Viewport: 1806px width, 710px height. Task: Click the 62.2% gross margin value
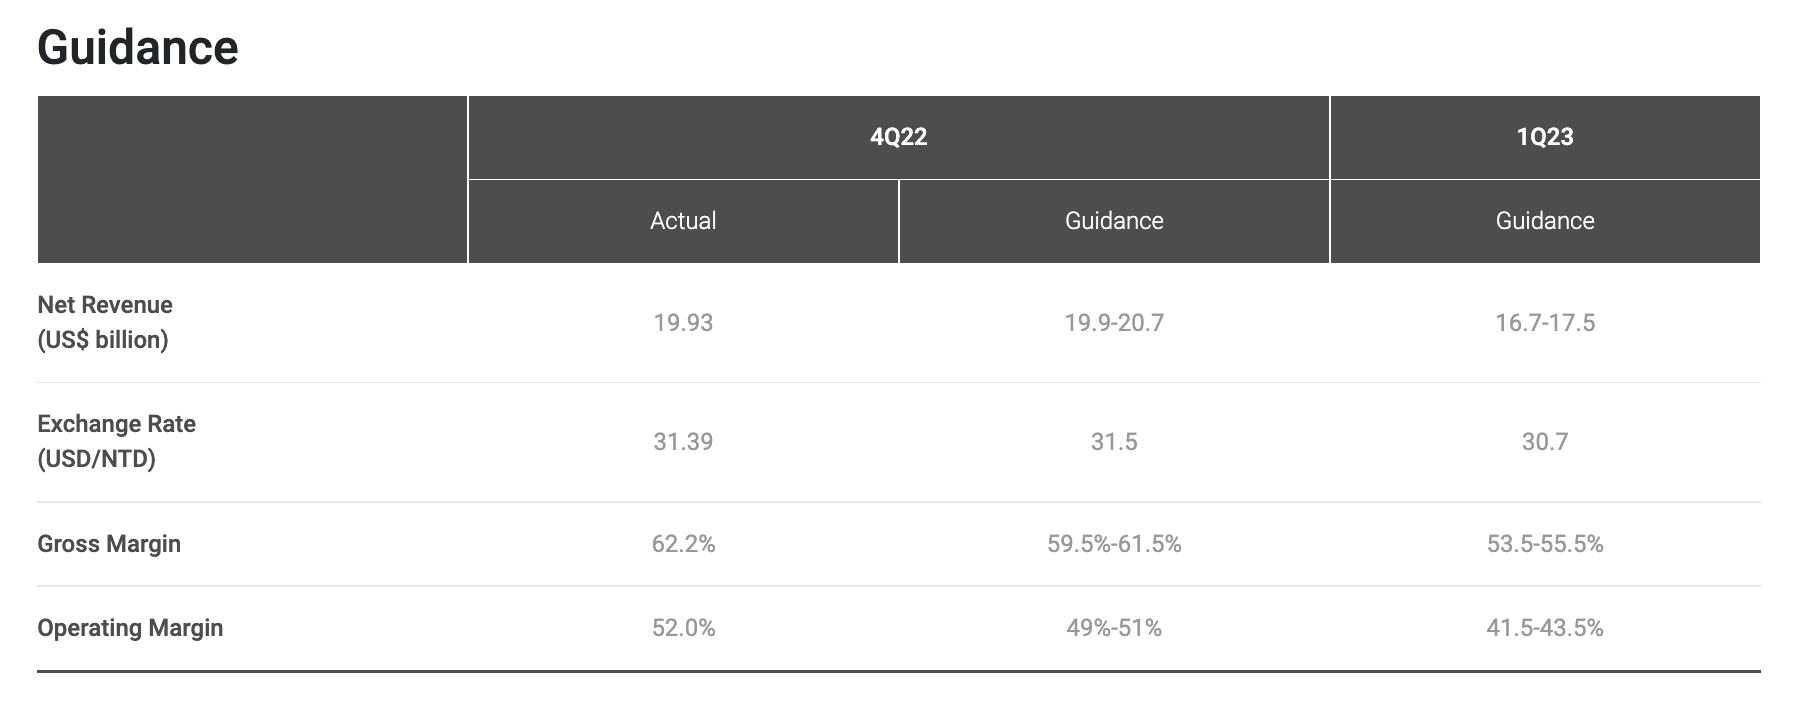pos(683,544)
